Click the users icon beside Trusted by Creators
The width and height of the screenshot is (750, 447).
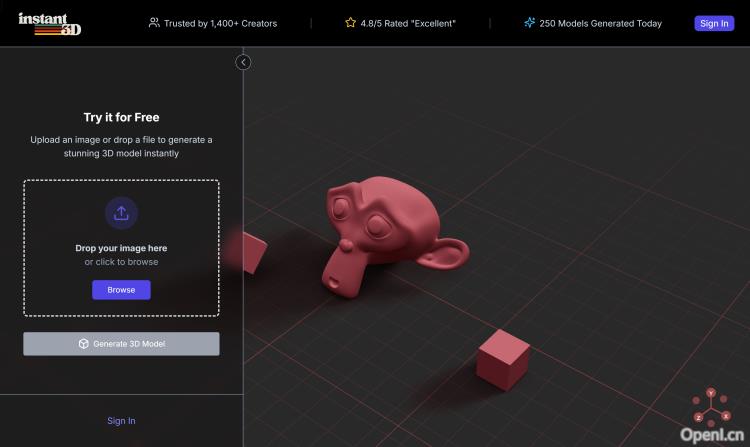[x=154, y=23]
